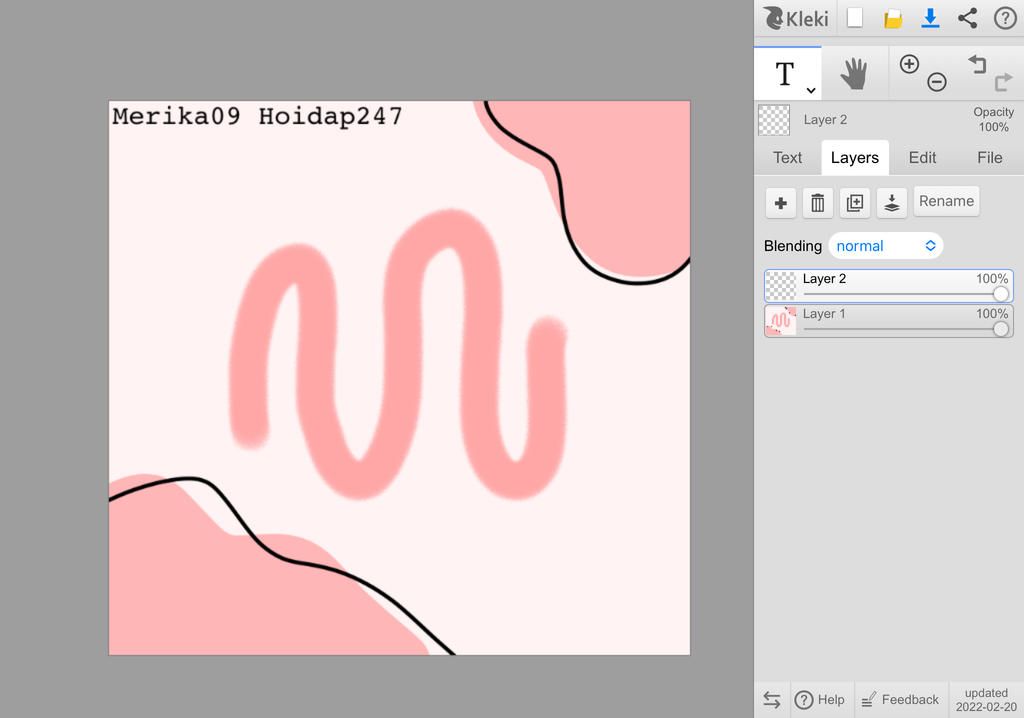This screenshot has height=718, width=1024.
Task: Click the share icon
Action: pyautogui.click(x=967, y=18)
